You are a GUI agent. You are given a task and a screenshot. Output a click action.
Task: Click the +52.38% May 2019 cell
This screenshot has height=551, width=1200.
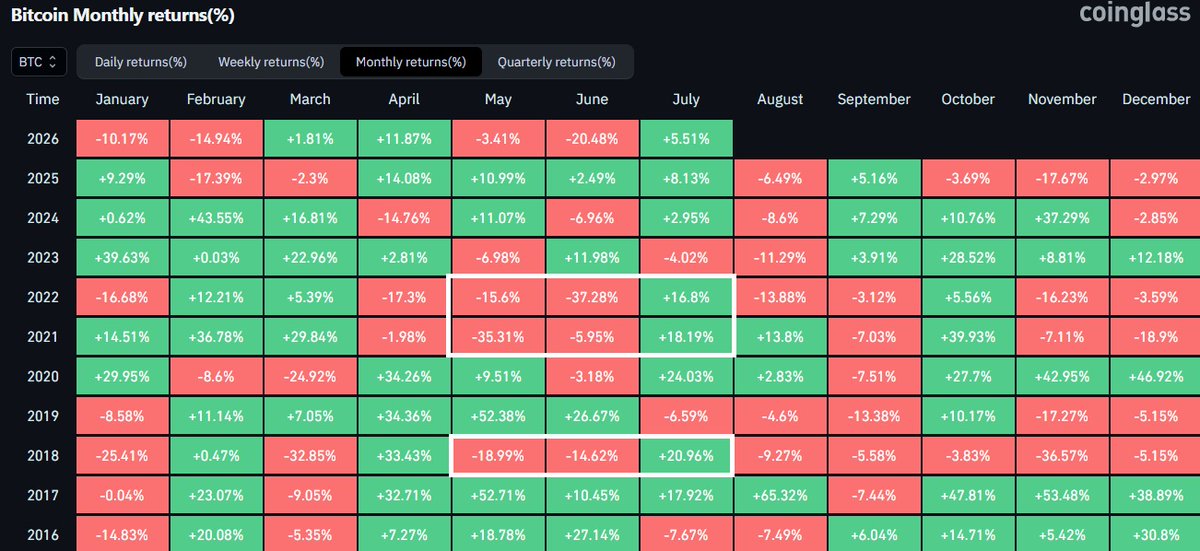498,416
